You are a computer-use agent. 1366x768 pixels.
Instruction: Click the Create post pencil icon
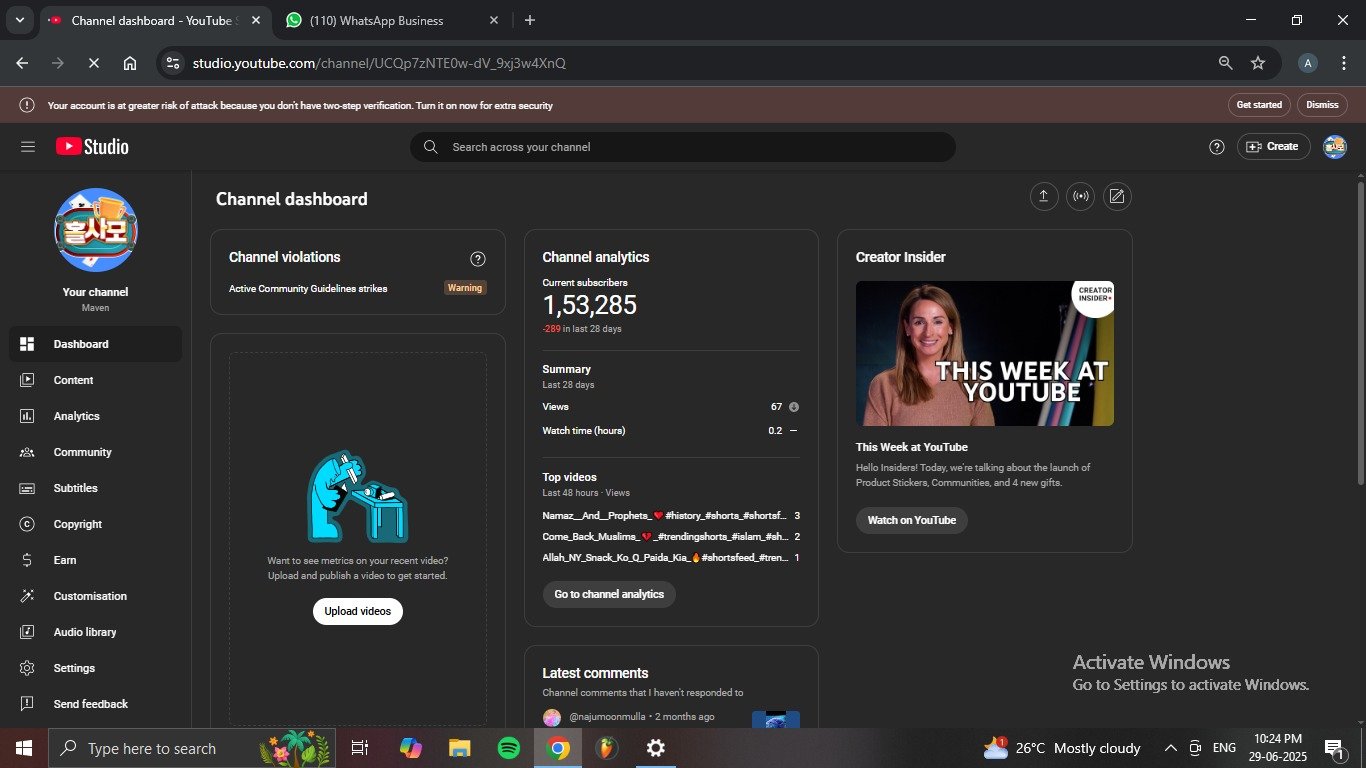[1117, 197]
